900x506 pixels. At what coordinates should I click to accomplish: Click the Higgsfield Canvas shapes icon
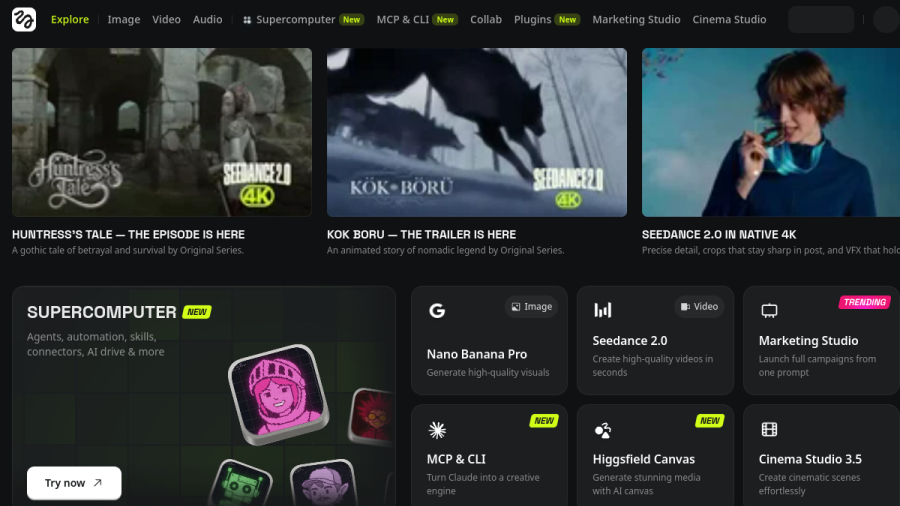pos(603,430)
